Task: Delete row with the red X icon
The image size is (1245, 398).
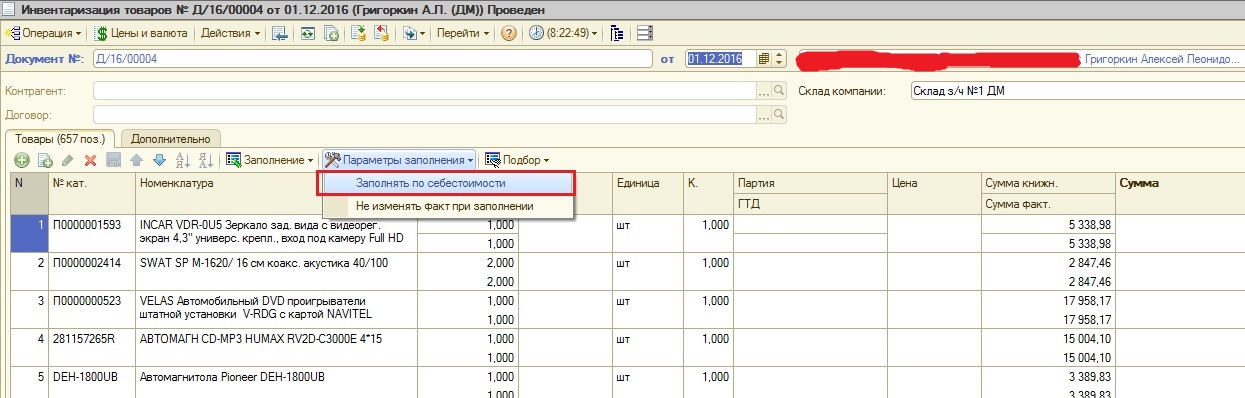Action: 91,160
